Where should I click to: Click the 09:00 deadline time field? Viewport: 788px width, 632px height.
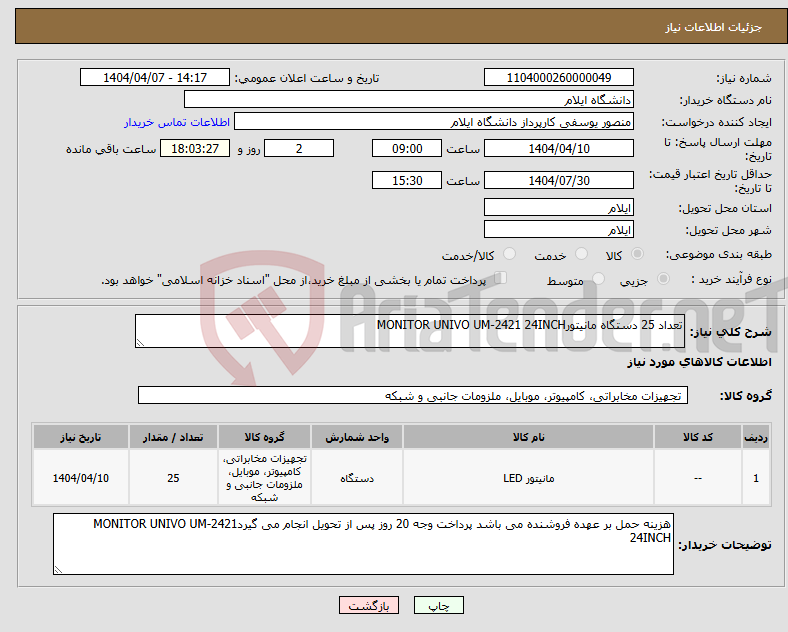pos(407,148)
